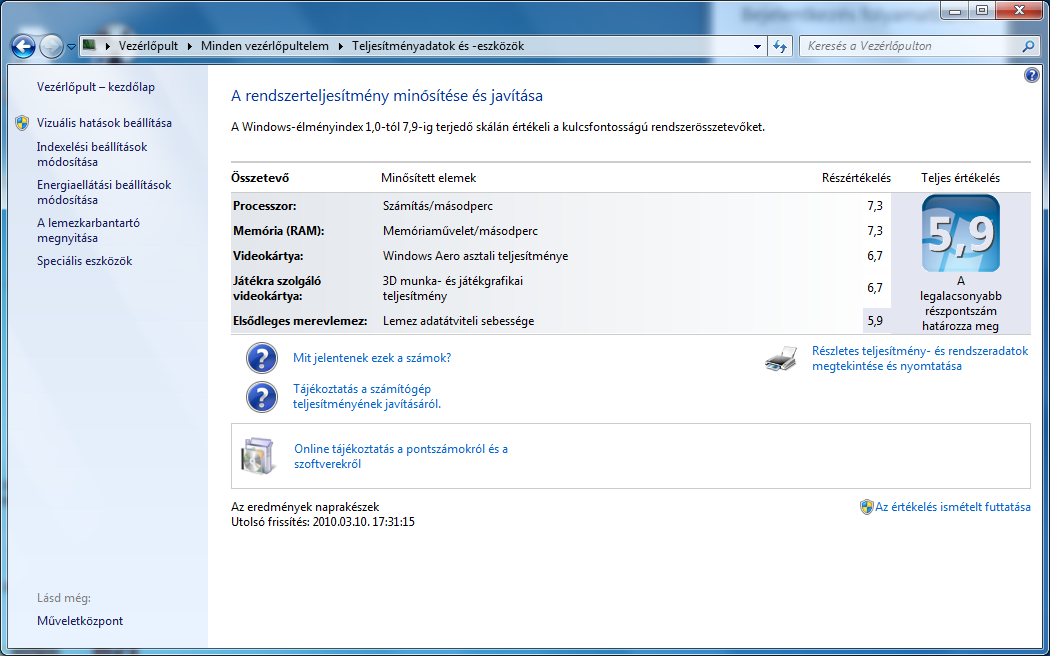The image size is (1050, 656).
Task: Click the 5,9 subscore of Elsődleges merevlemez
Action: click(x=875, y=321)
